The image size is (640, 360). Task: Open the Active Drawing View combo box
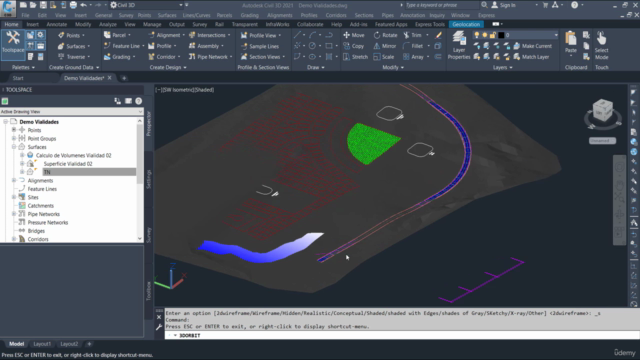pyautogui.click(x=71, y=111)
